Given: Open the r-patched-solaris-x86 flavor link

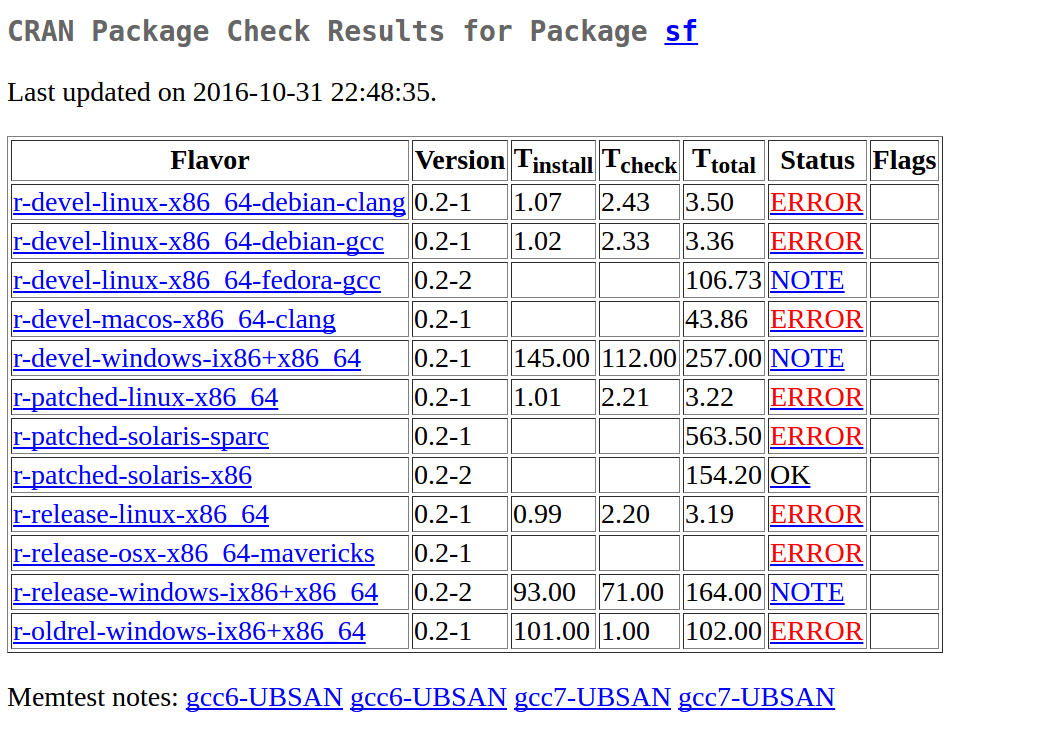Looking at the screenshot, I should (132, 476).
